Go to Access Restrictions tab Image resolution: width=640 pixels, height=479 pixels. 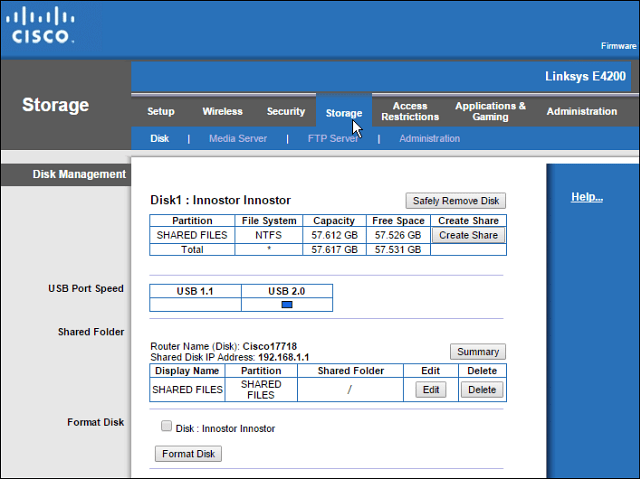(410, 111)
